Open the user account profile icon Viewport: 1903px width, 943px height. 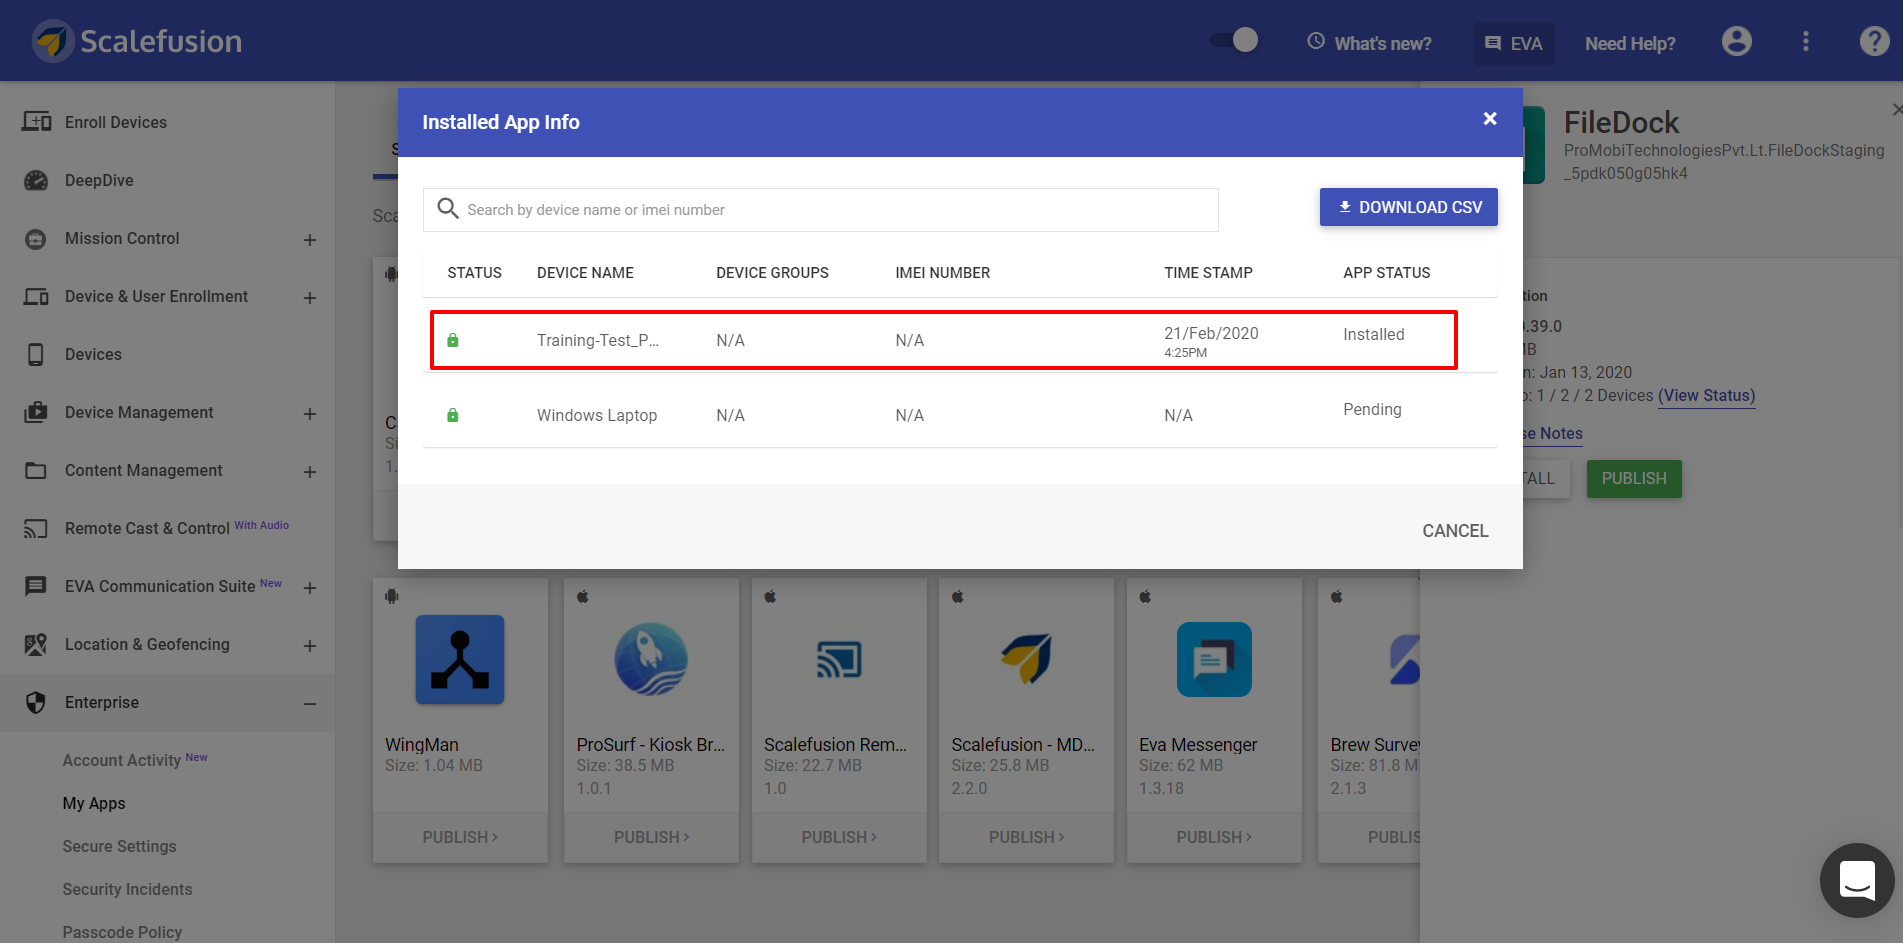[x=1737, y=41]
